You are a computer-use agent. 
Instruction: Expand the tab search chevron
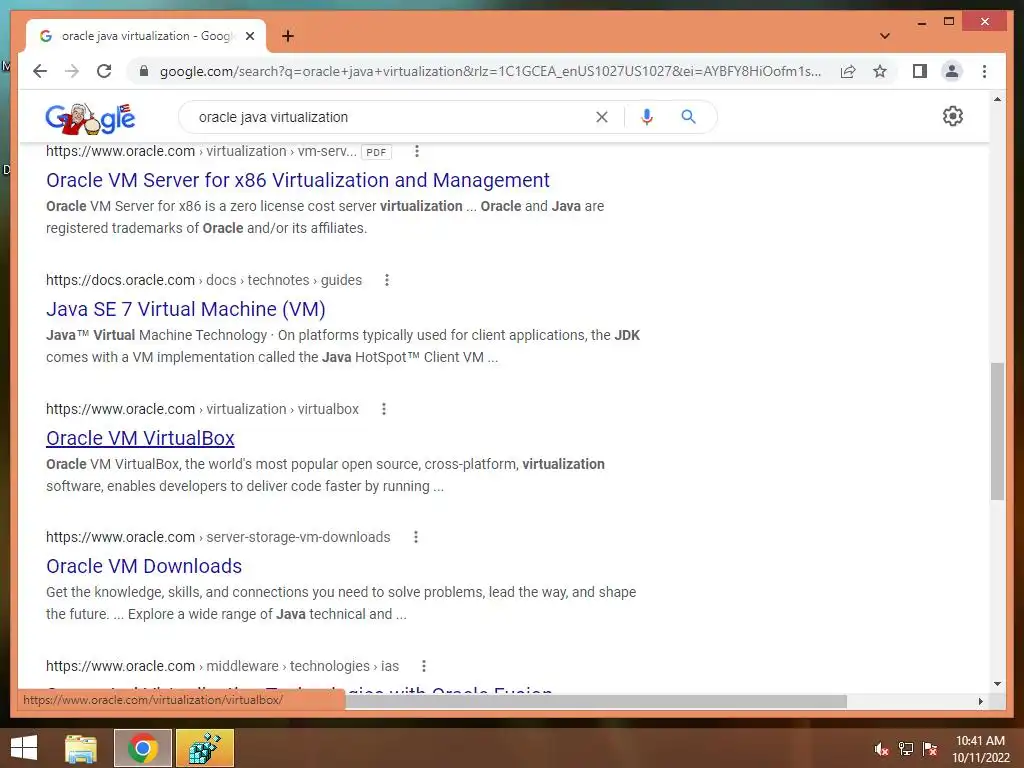tap(885, 36)
